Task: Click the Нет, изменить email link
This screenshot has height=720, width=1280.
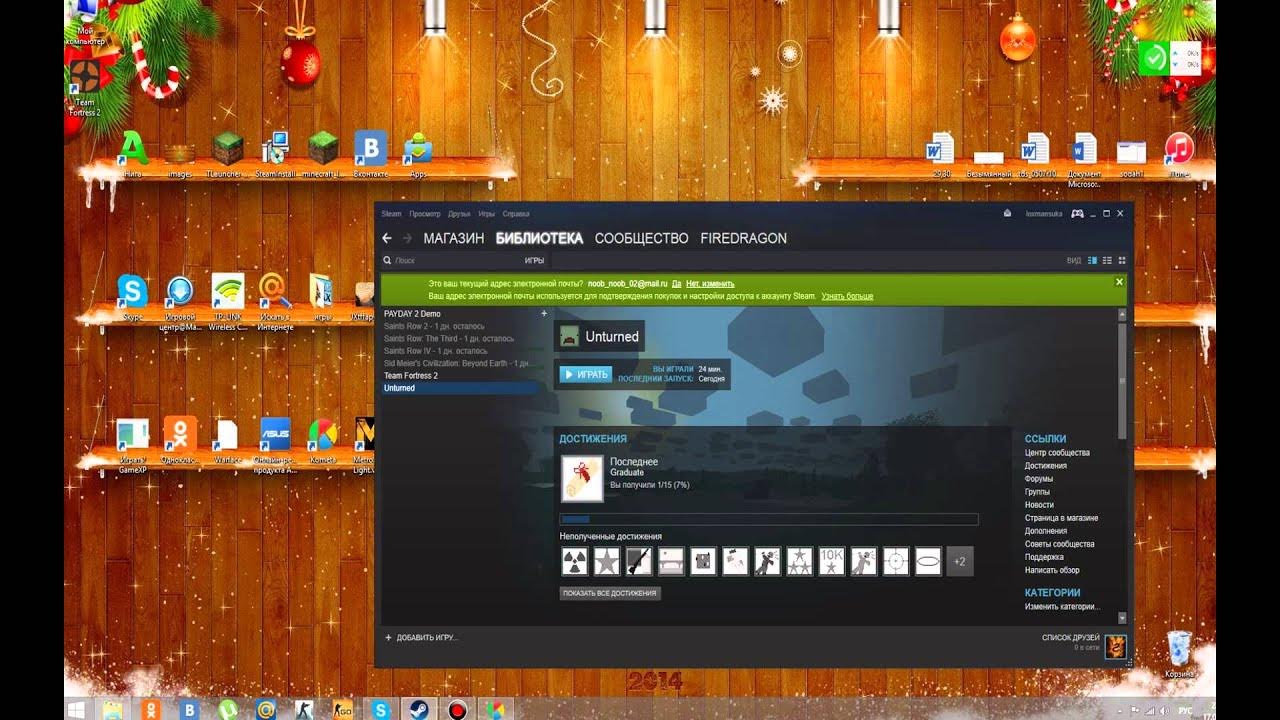Action: [x=710, y=284]
